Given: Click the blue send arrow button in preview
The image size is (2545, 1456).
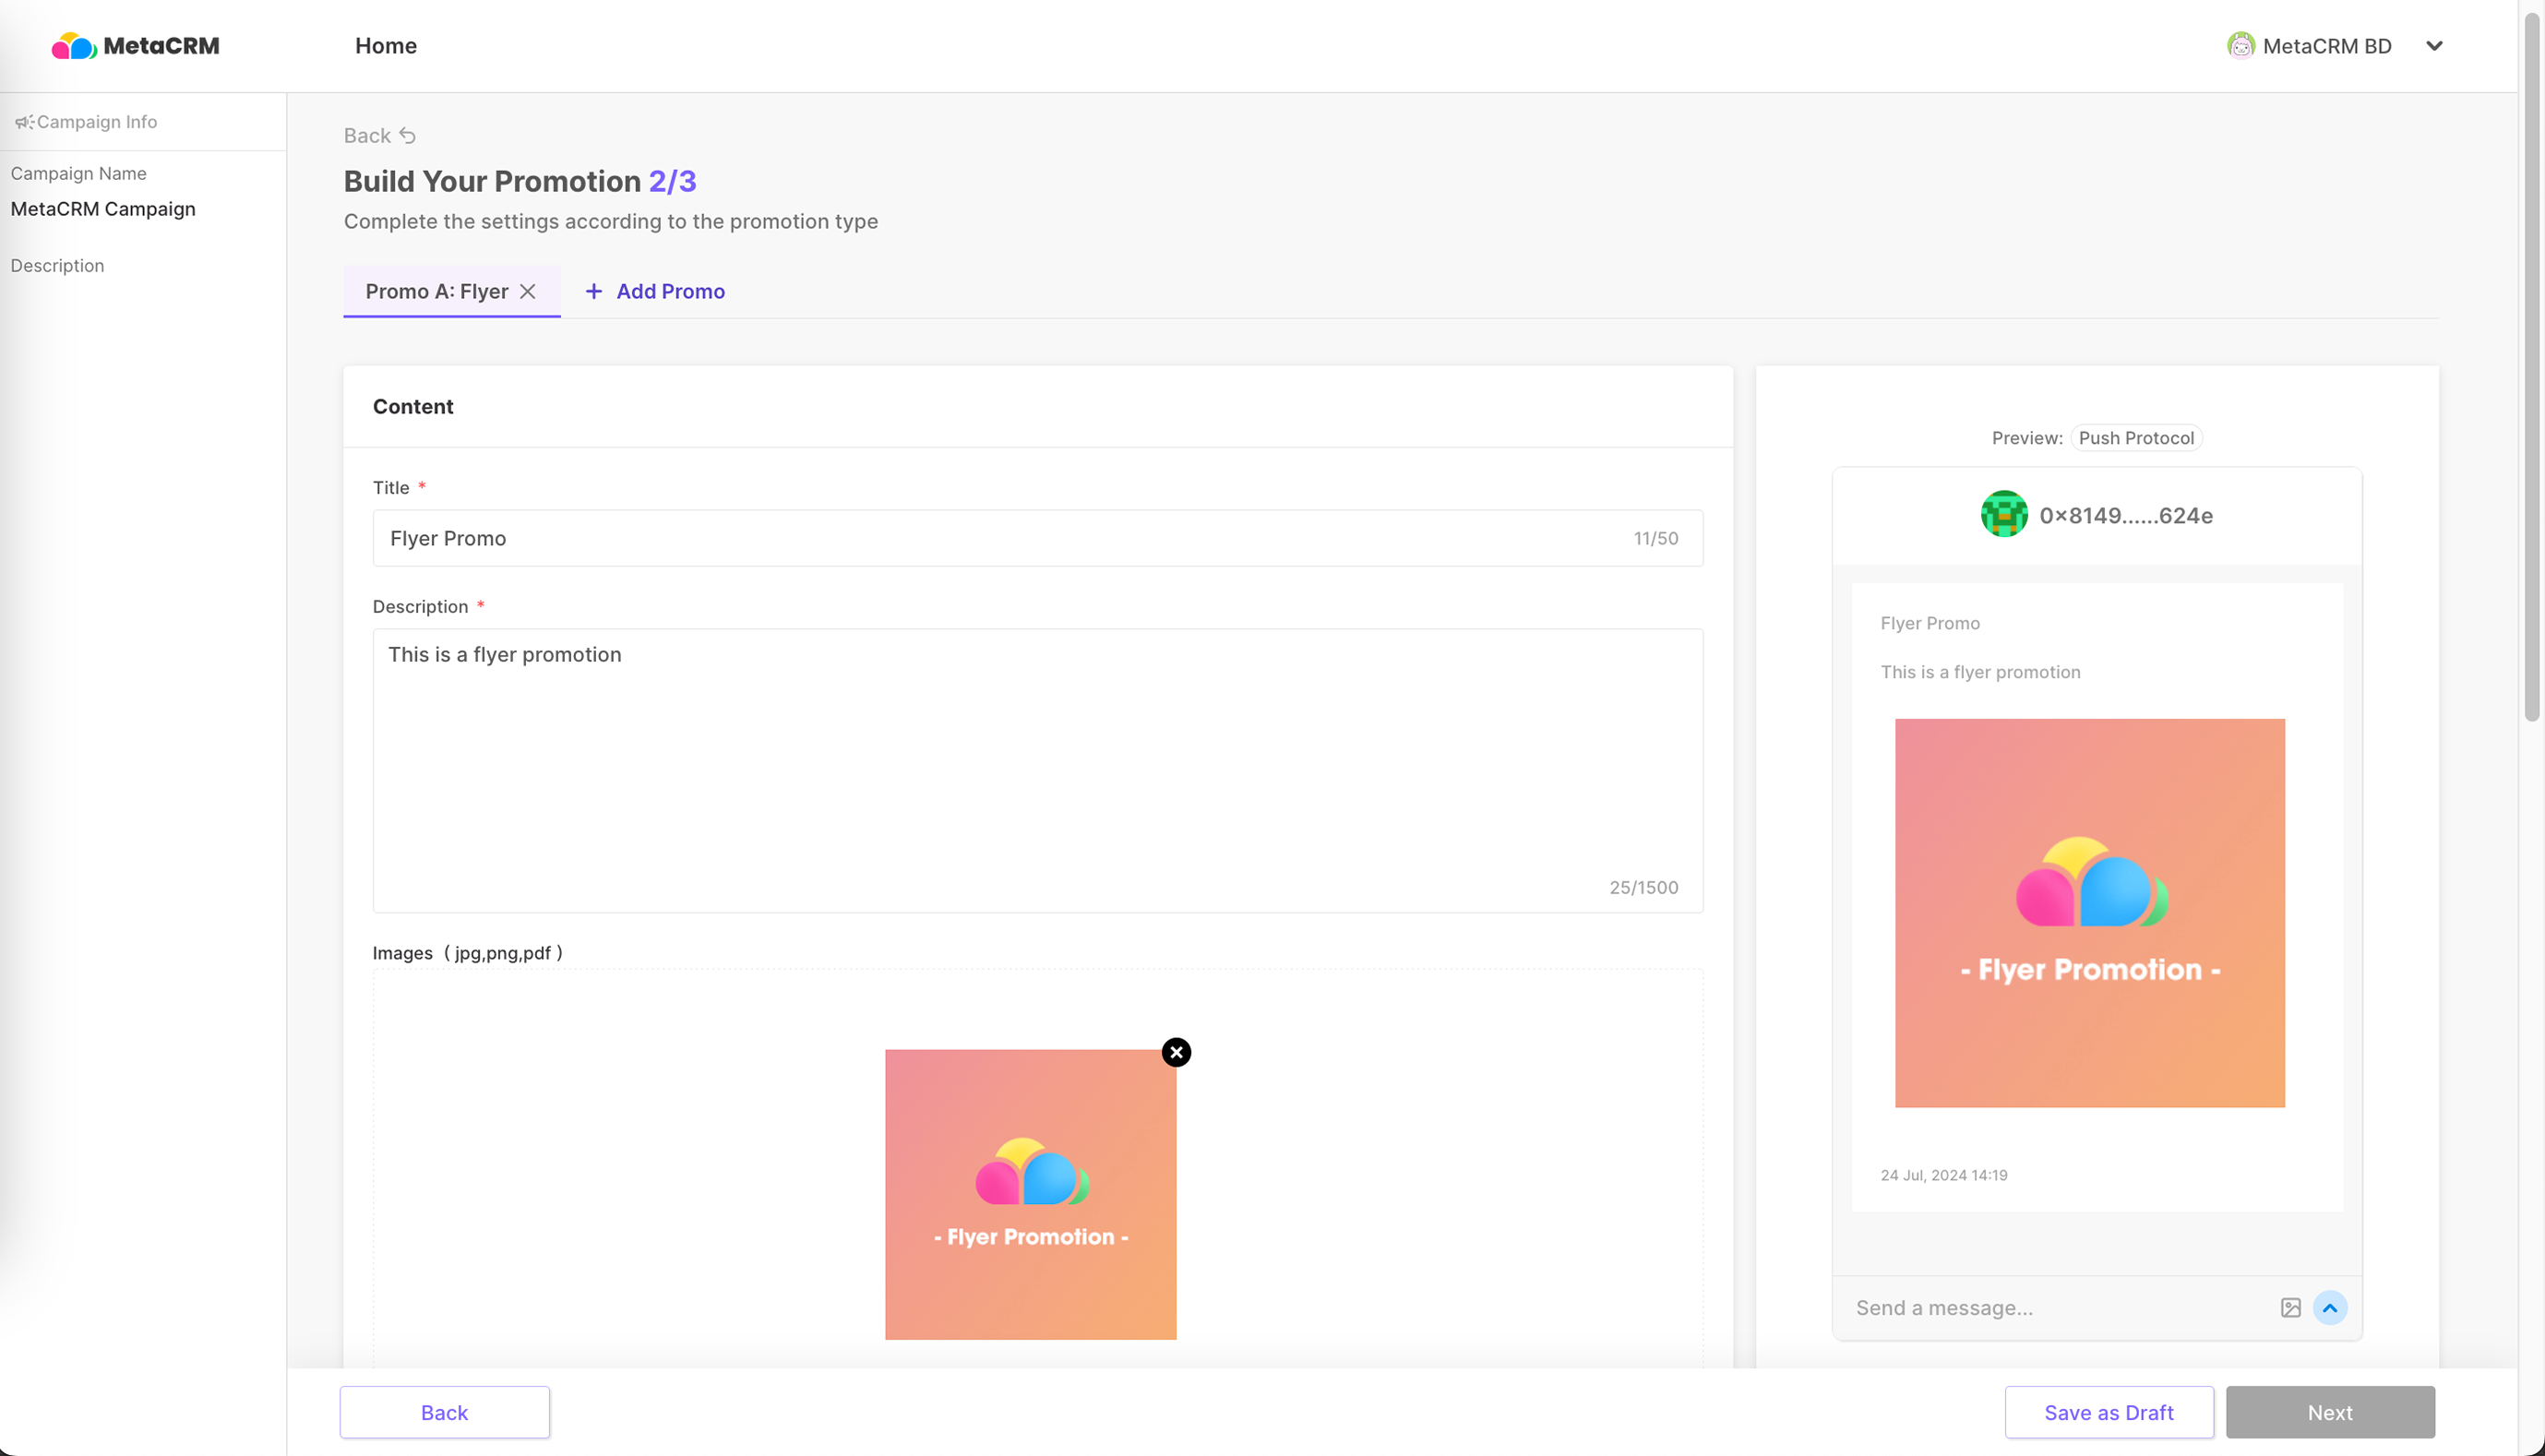Looking at the screenshot, I should tap(2330, 1308).
